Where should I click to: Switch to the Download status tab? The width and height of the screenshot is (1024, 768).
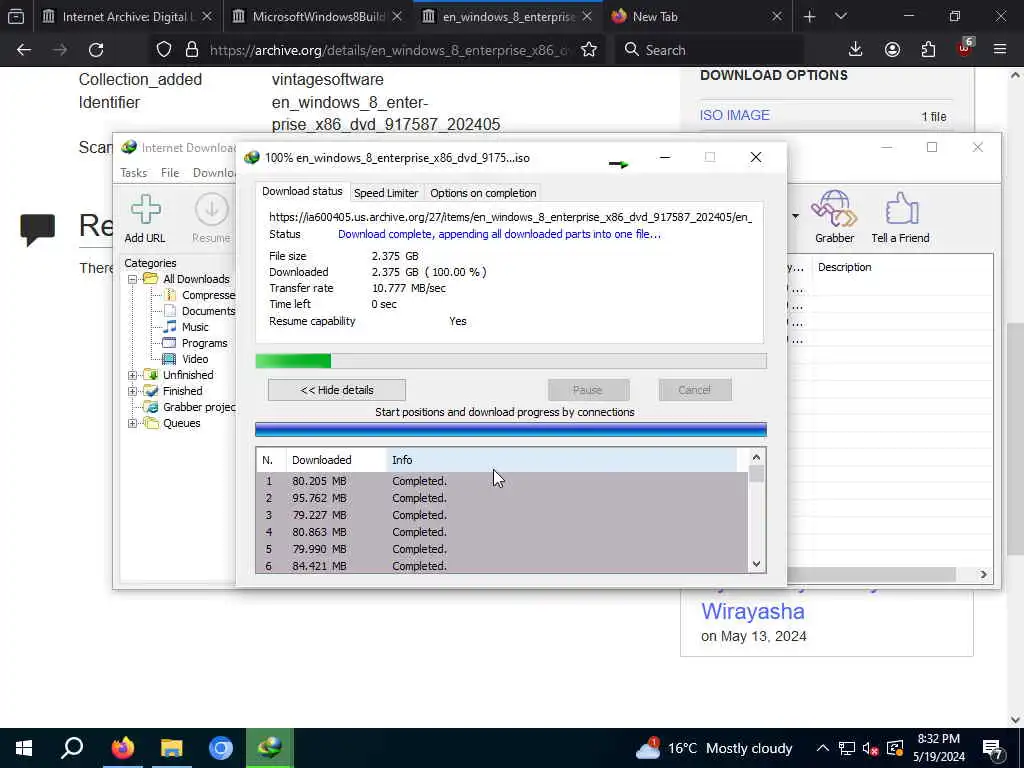point(302,191)
